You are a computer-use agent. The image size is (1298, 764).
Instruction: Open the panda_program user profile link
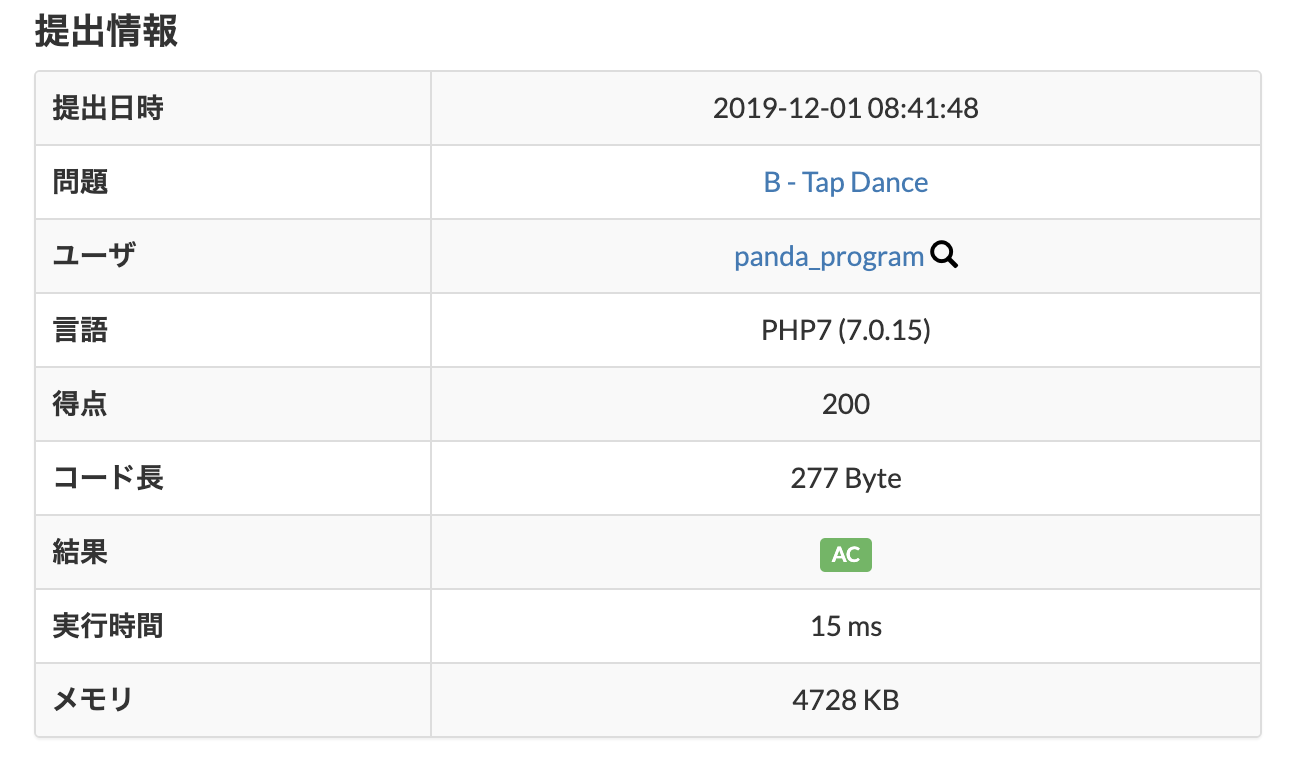(x=828, y=257)
